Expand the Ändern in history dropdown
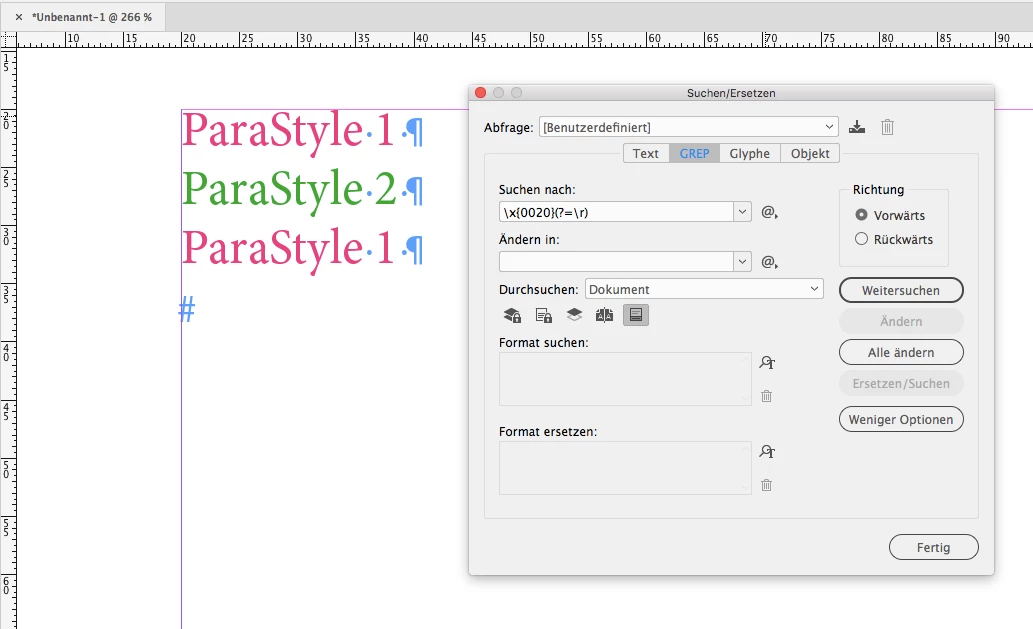1033x629 pixels. point(742,261)
